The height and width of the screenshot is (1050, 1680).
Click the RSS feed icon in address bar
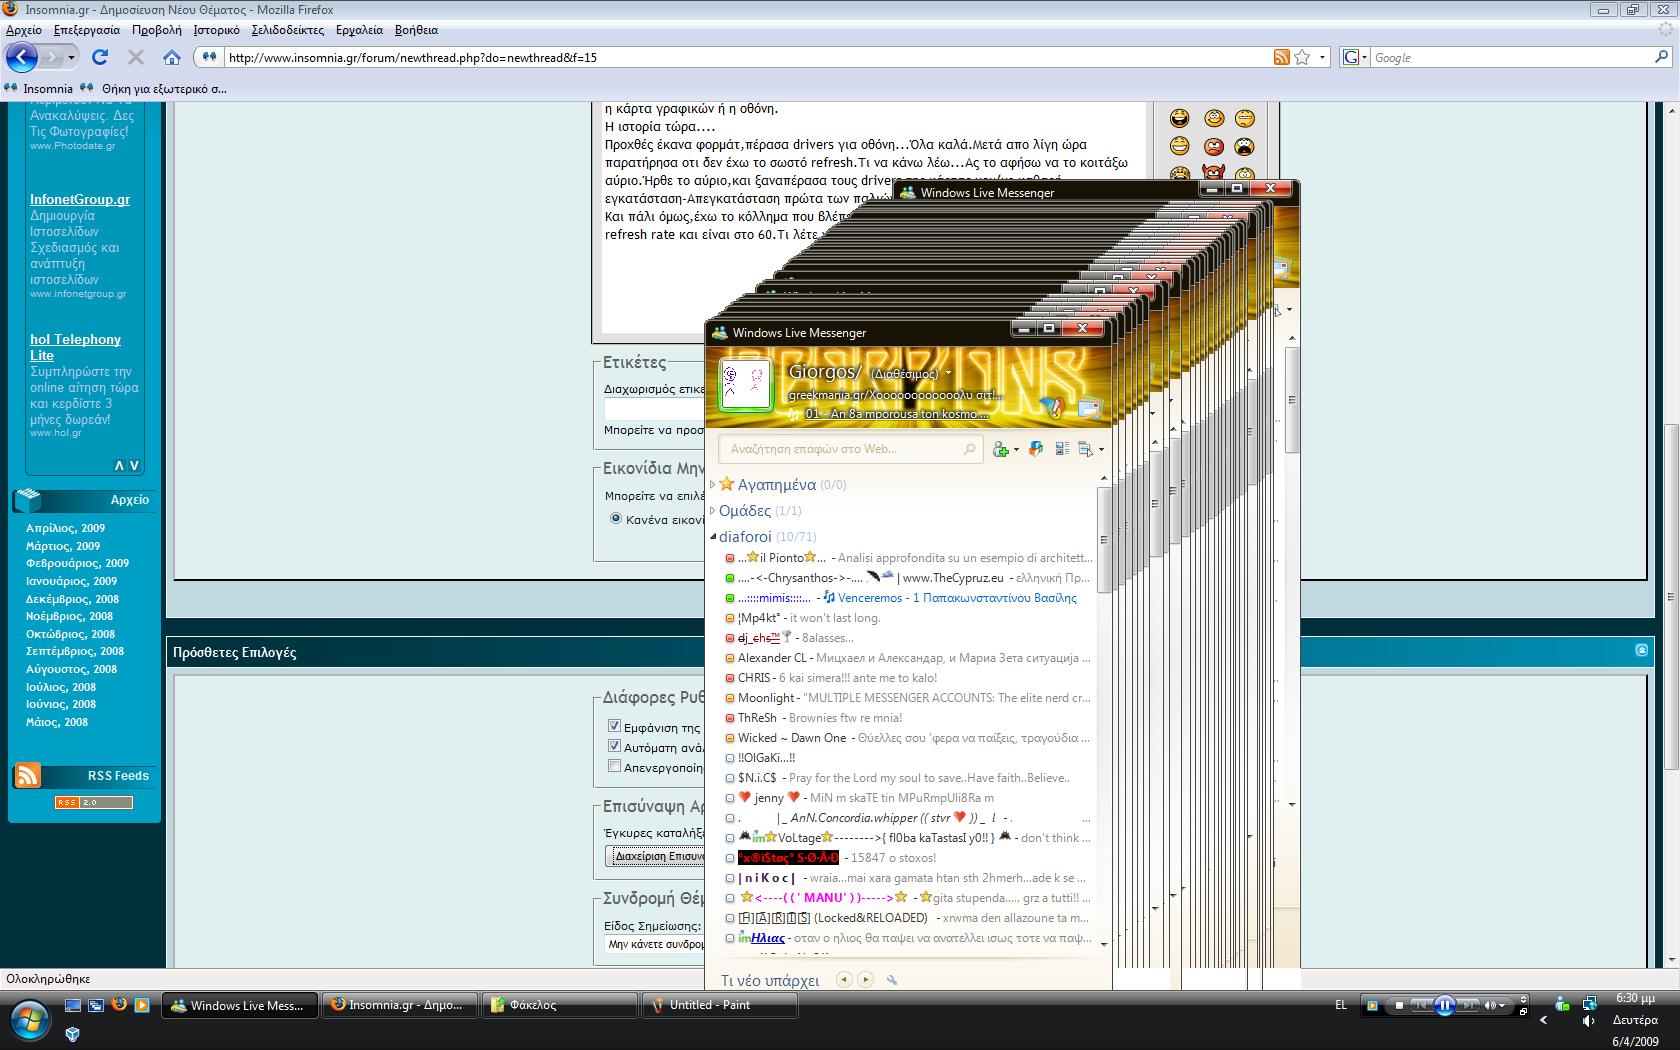[x=1281, y=57]
